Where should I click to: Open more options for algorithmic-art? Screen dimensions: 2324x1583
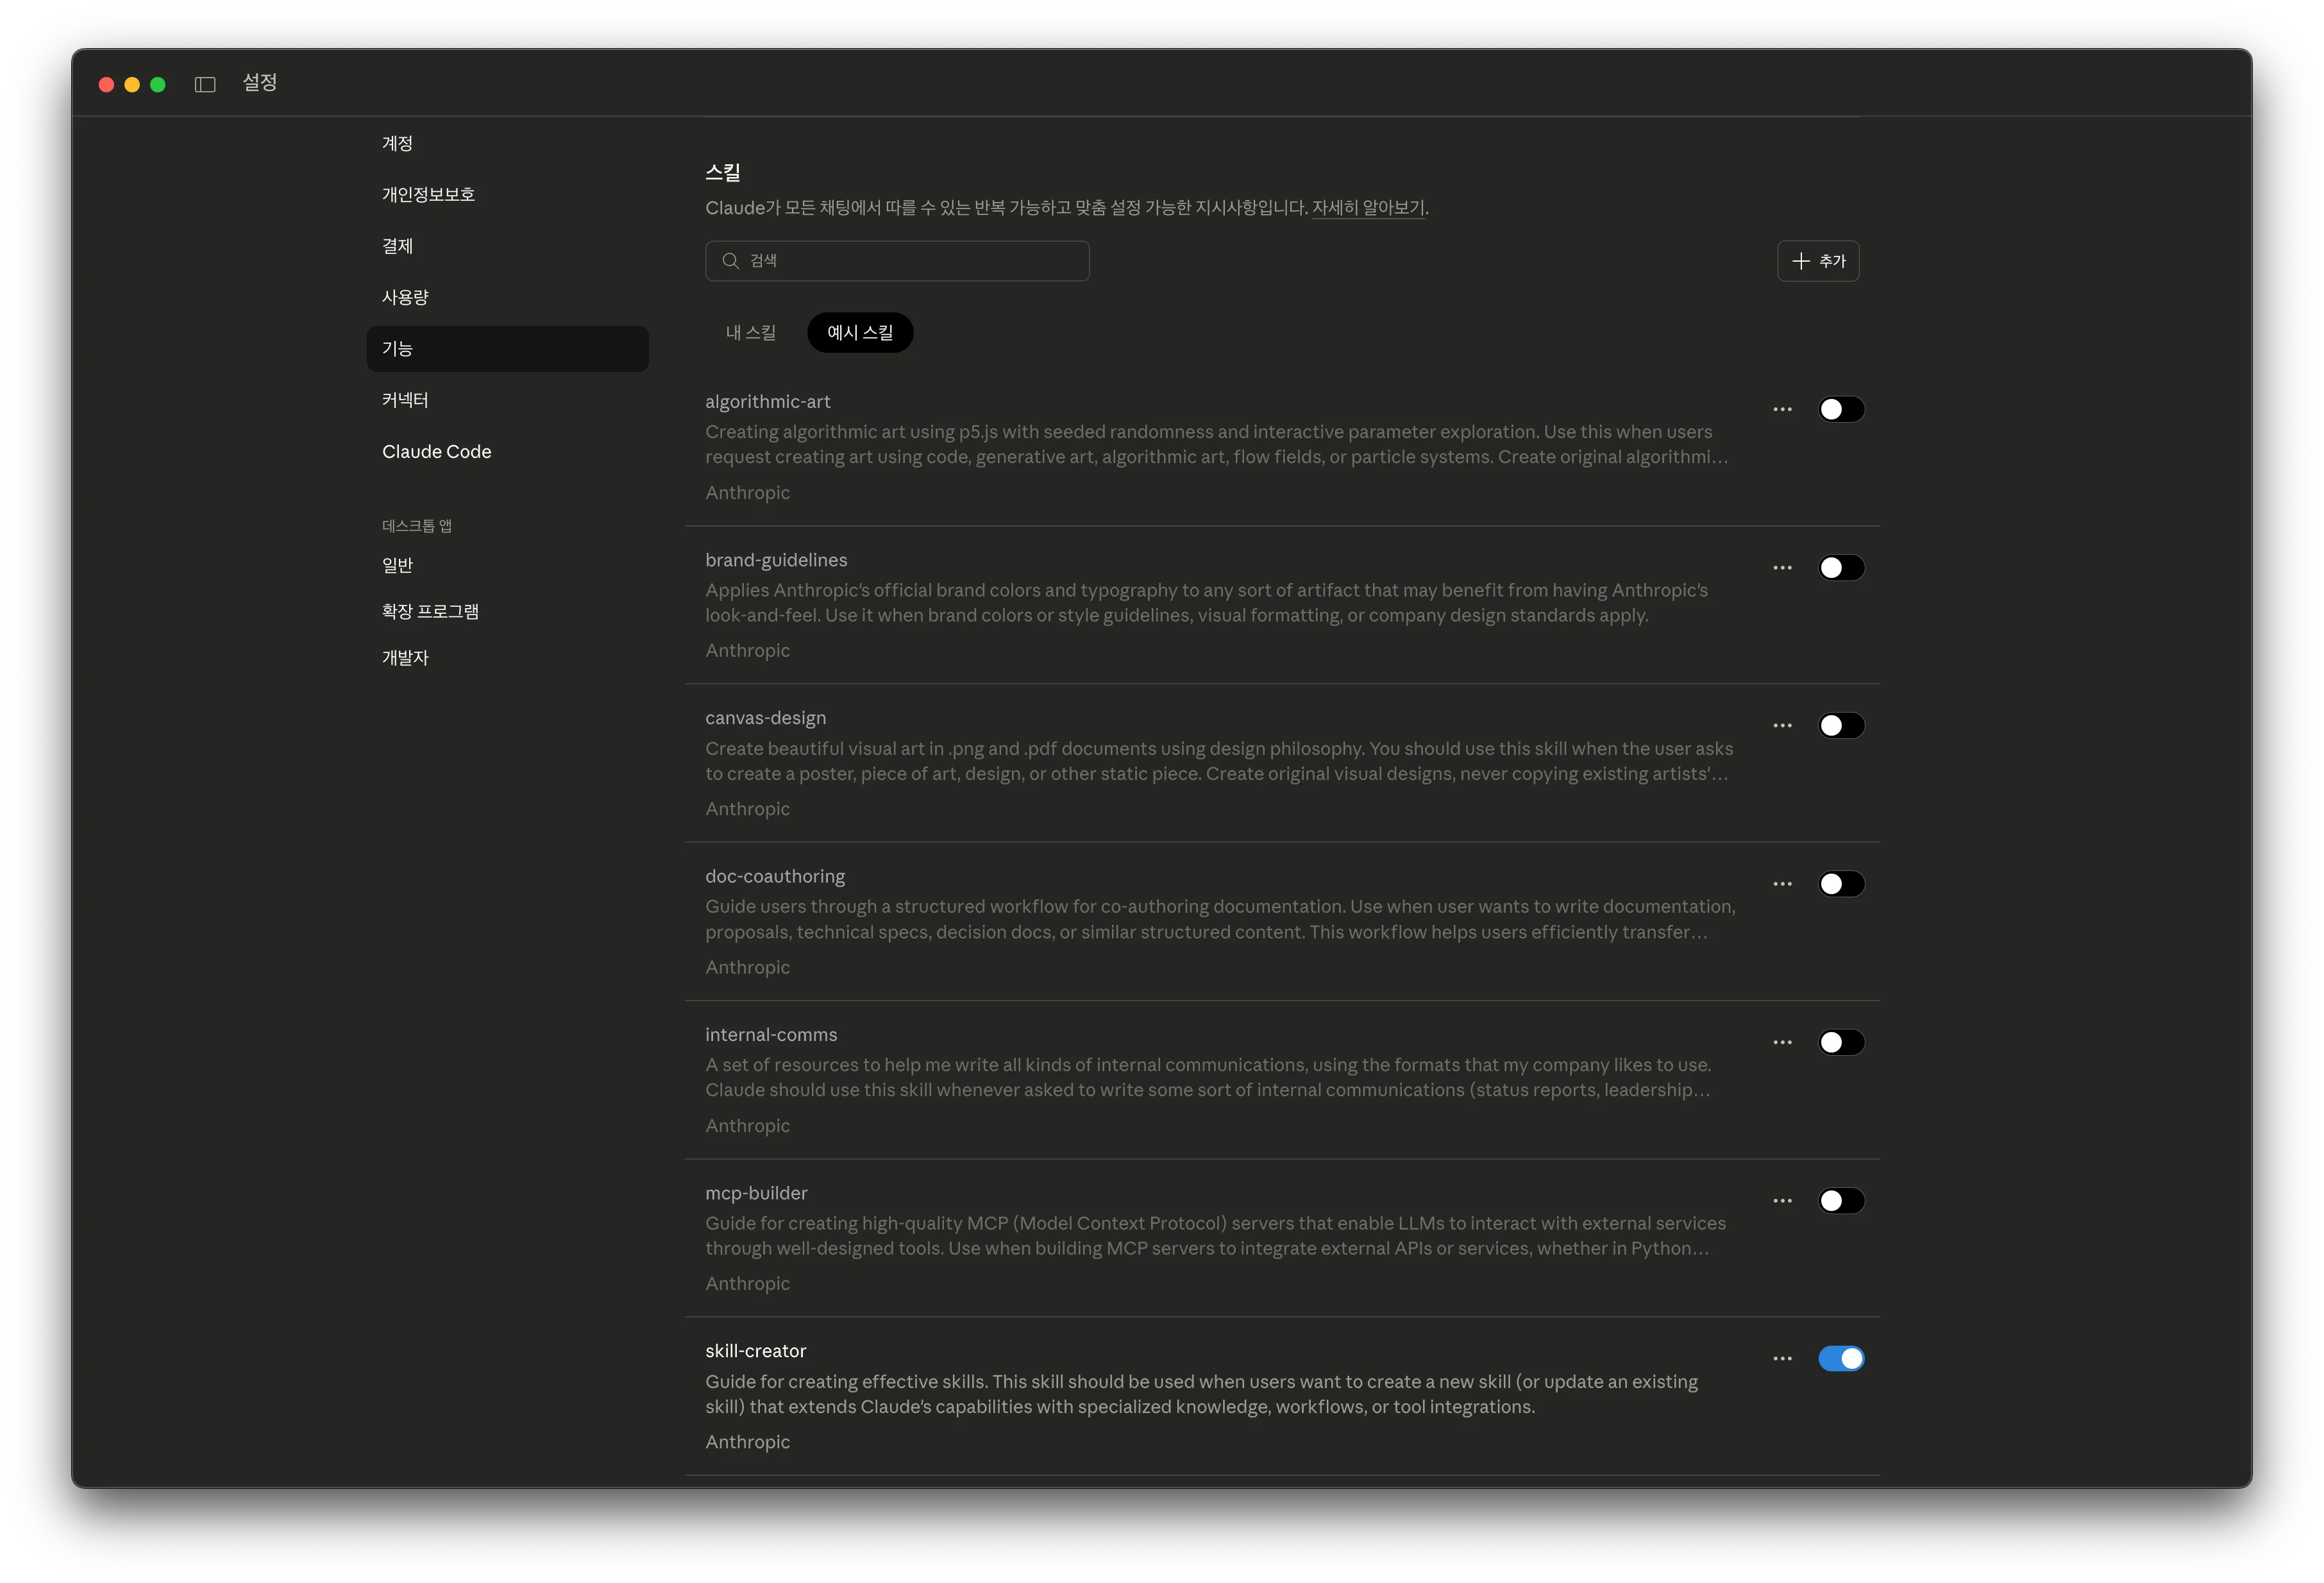(x=1782, y=409)
